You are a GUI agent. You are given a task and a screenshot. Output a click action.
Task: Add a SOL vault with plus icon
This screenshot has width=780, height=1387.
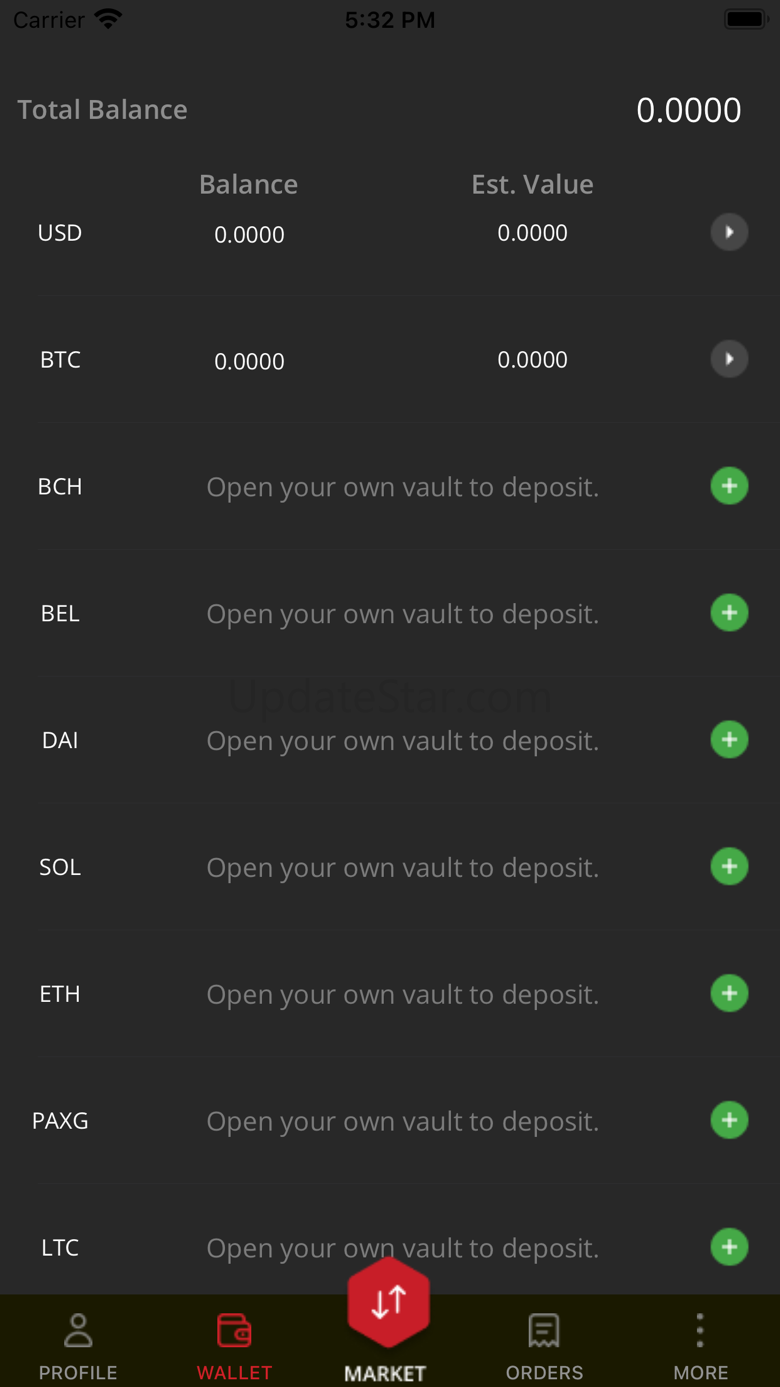(x=729, y=867)
